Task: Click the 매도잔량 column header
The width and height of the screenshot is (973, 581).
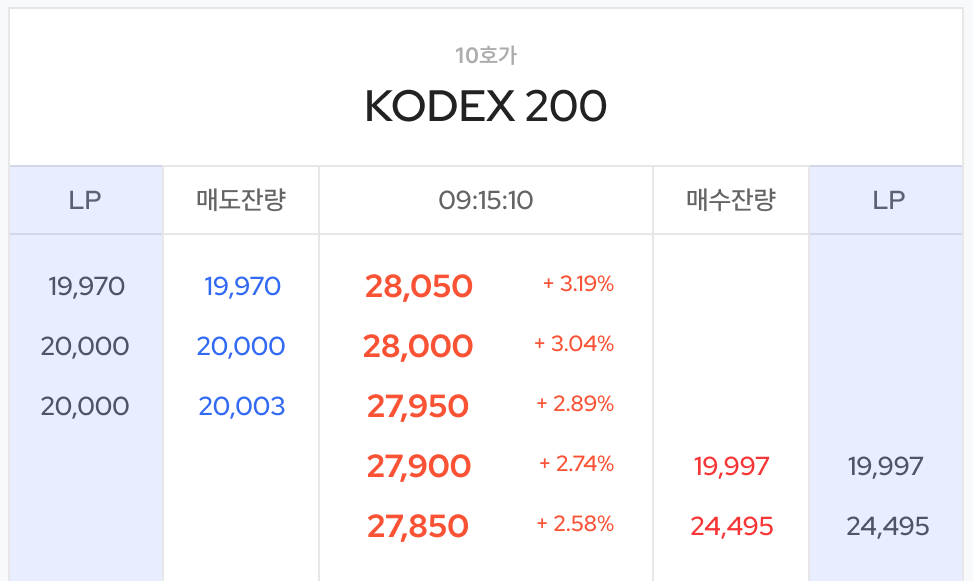Action: [x=241, y=199]
